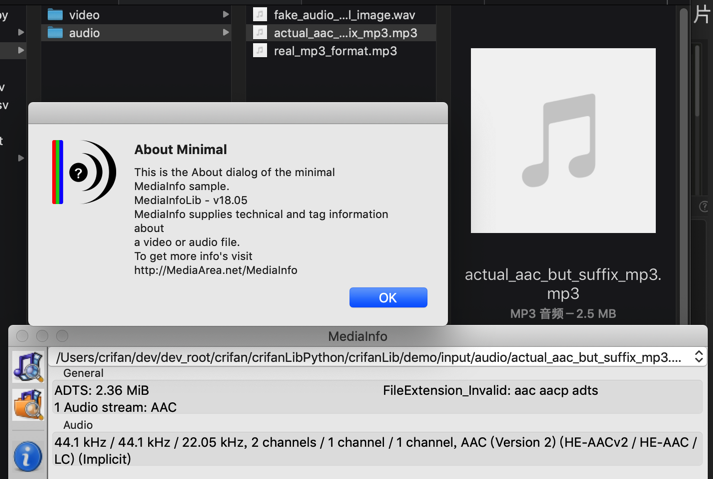Screen dimensions: 713x479
Task: Open file icon in MediaInfo sidebar
Action: point(28,366)
